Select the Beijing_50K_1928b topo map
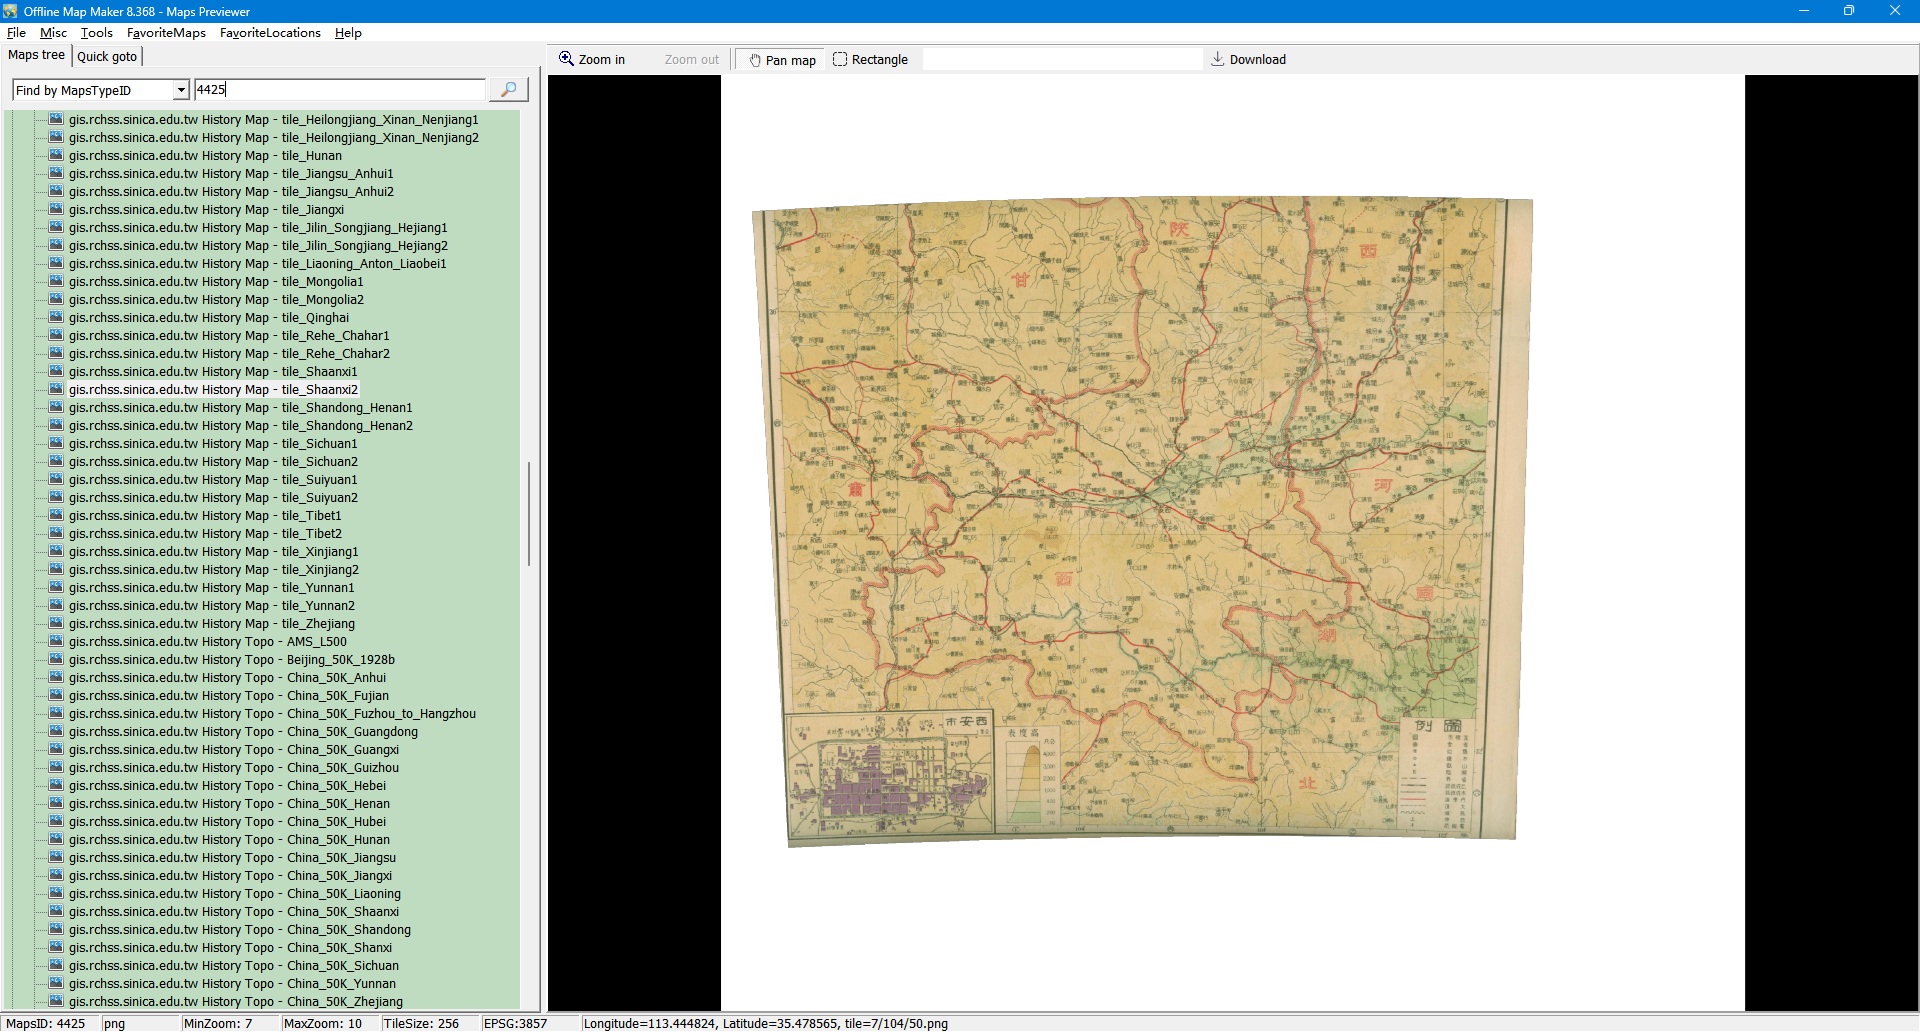Viewport: 1920px width, 1032px height. click(x=231, y=660)
